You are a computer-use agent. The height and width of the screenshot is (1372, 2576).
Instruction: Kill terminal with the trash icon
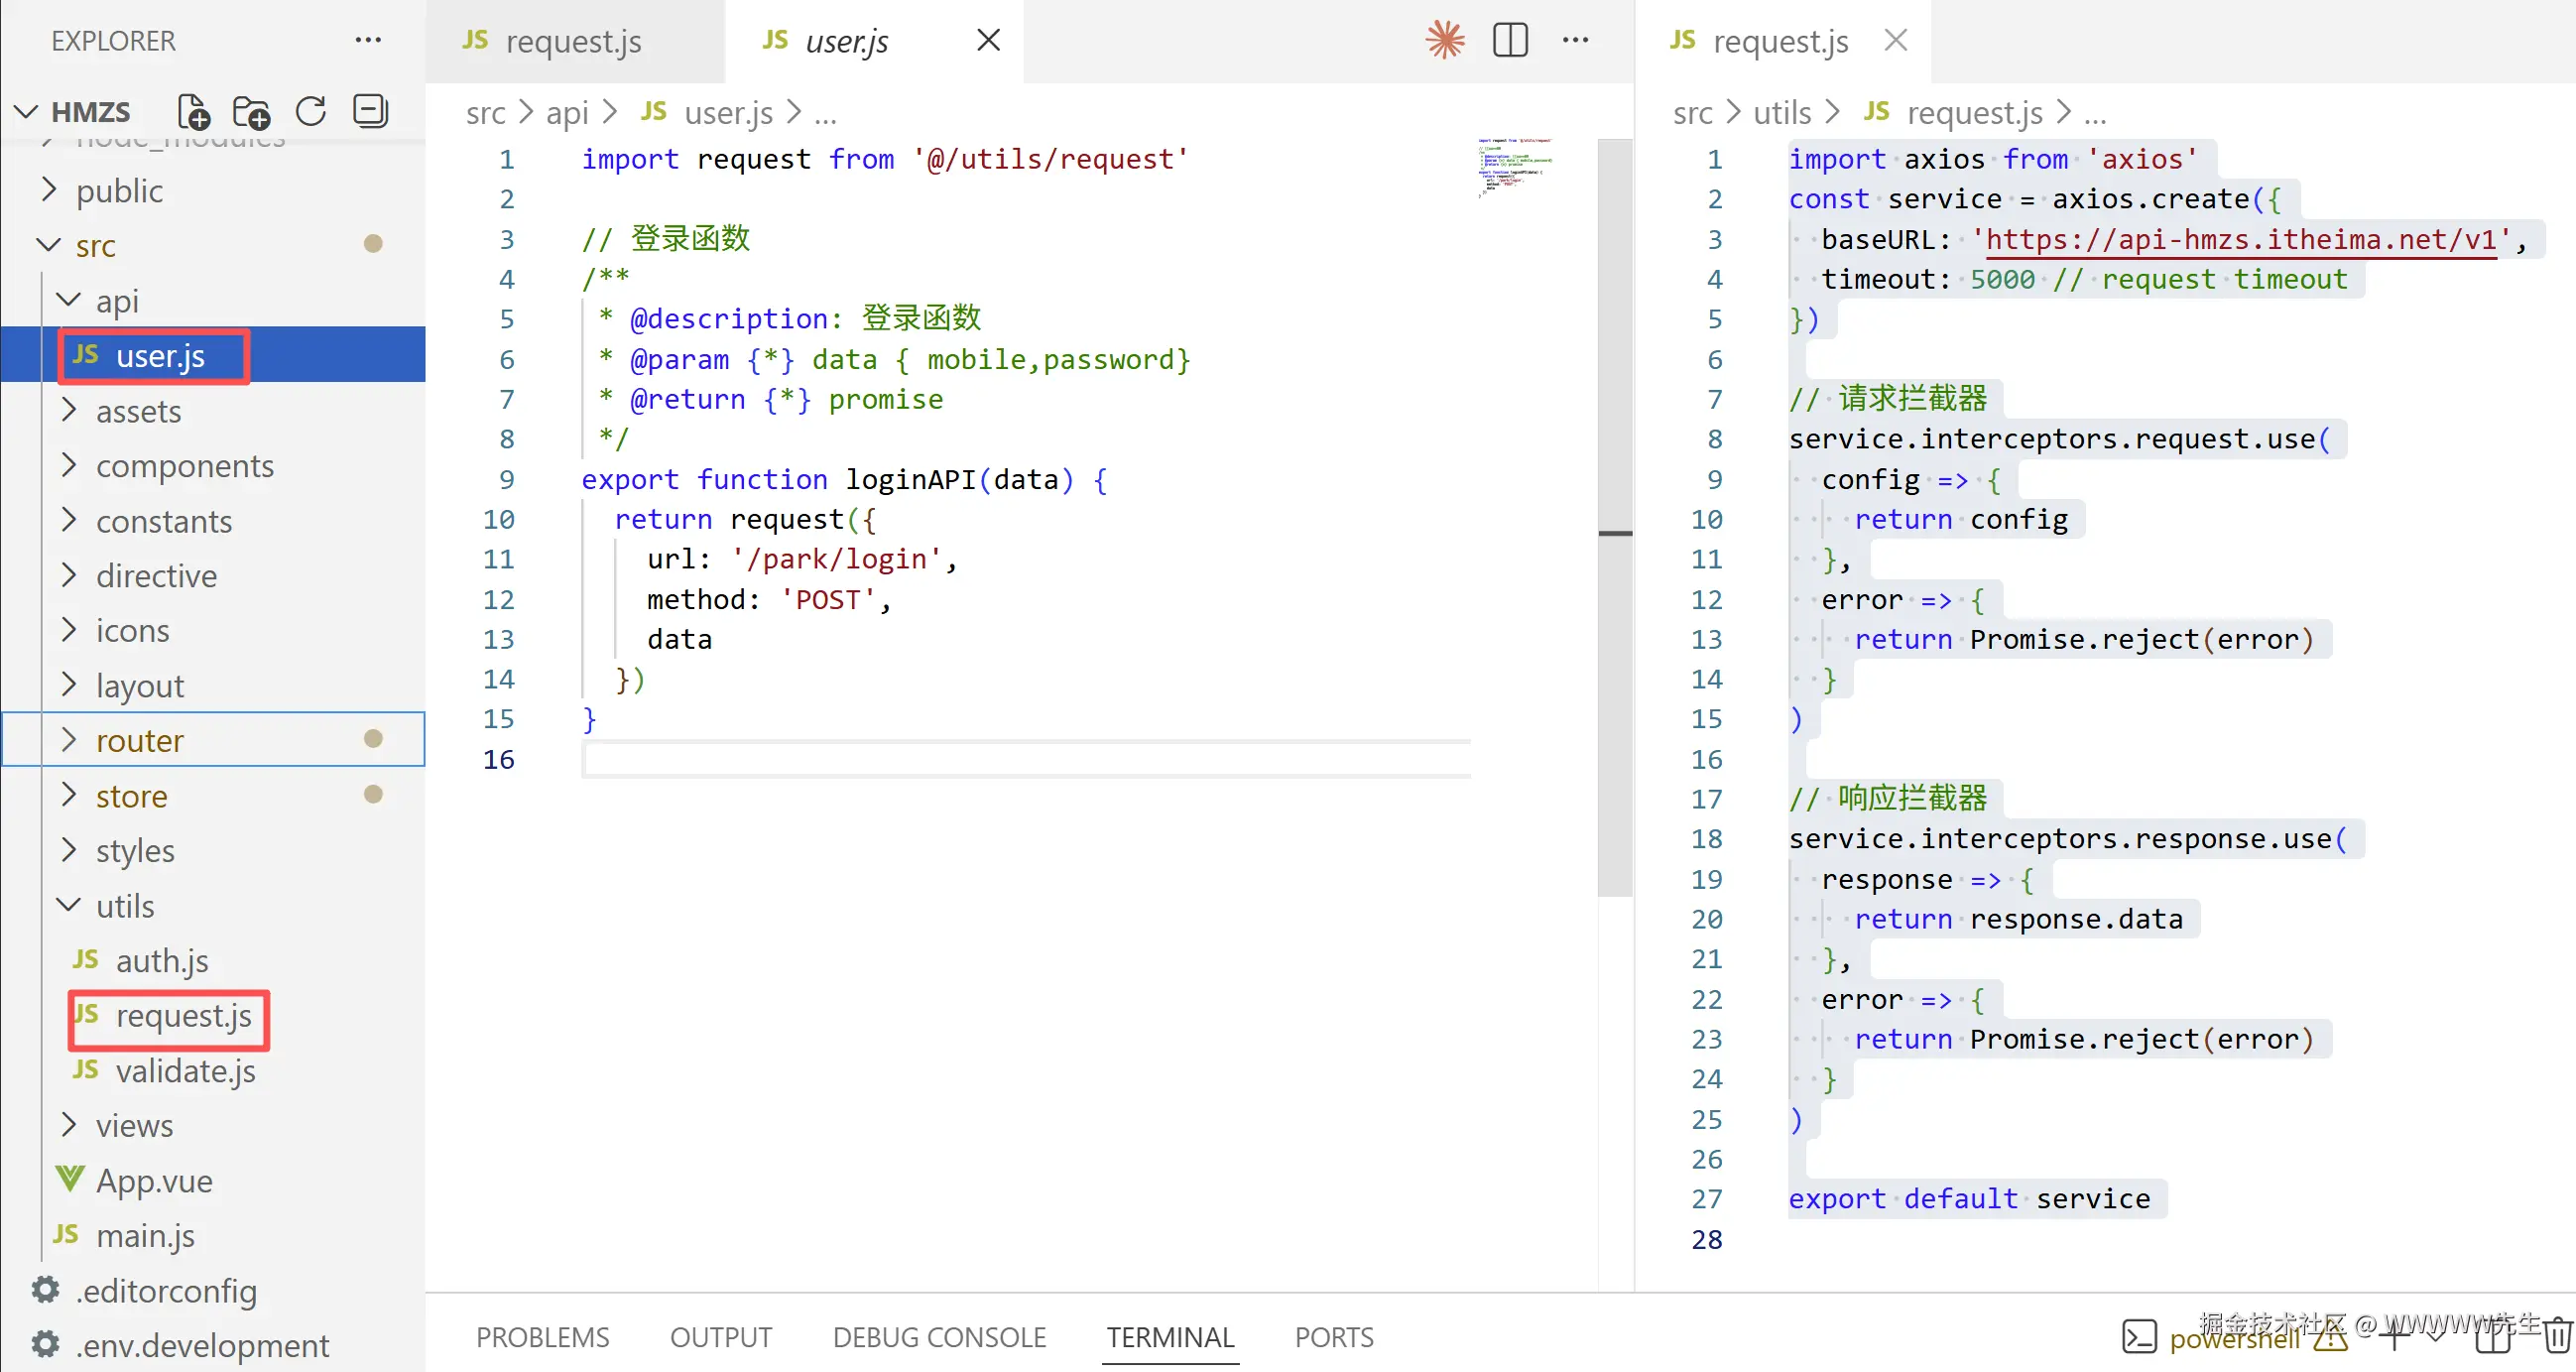[2558, 1336]
